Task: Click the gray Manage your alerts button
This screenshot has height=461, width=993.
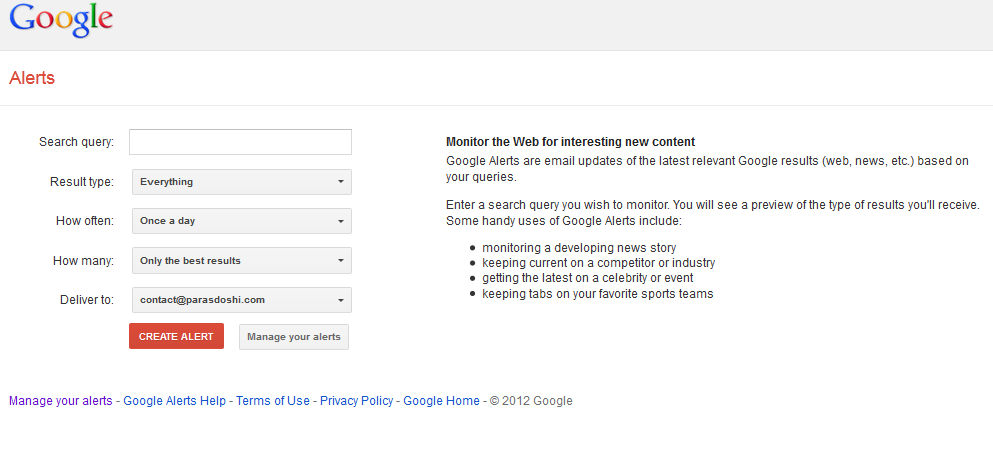Action: click(294, 337)
